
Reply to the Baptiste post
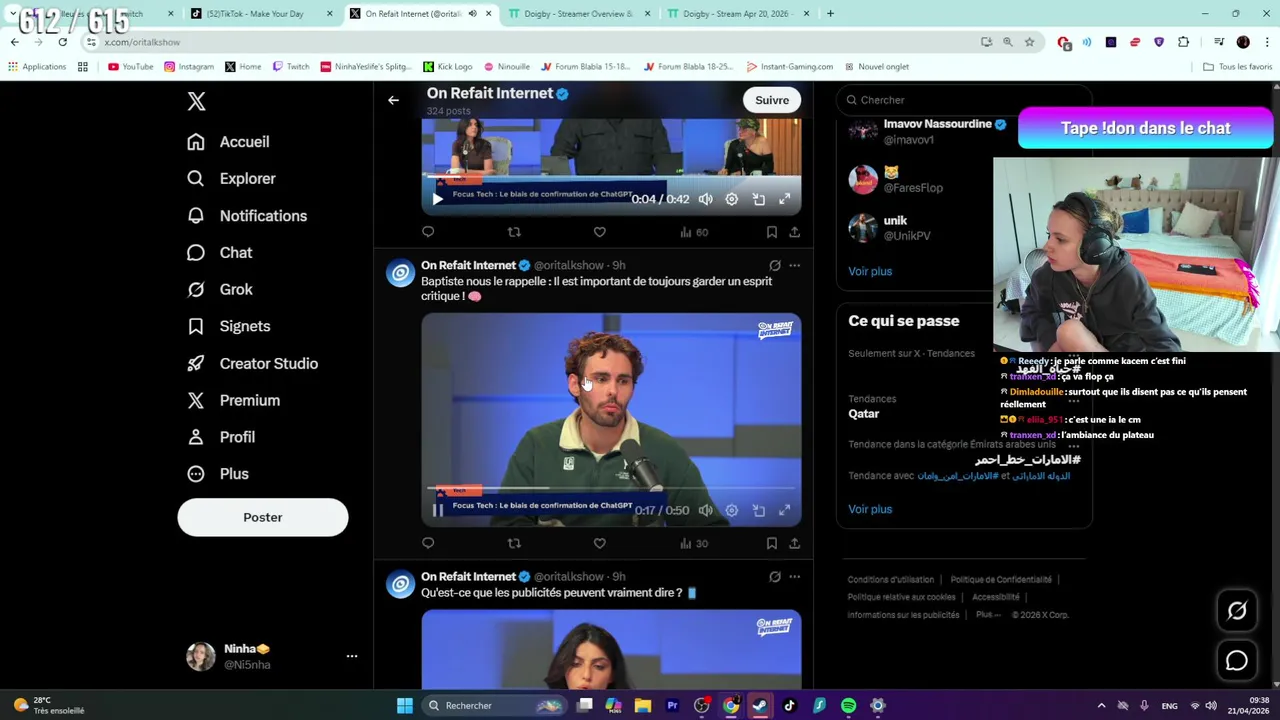click(428, 543)
